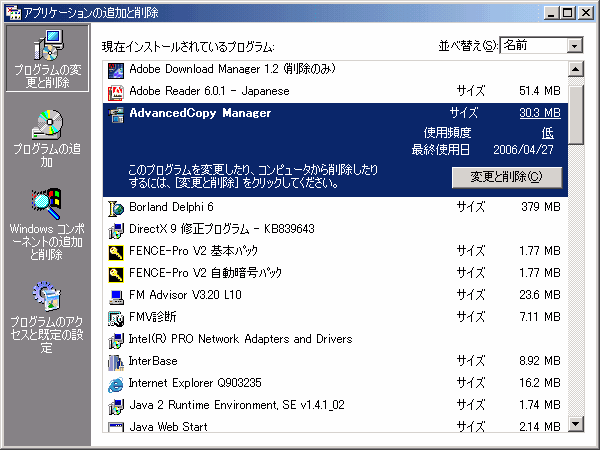
Task: Click 30.3 MB size link
Action: [x=540, y=113]
